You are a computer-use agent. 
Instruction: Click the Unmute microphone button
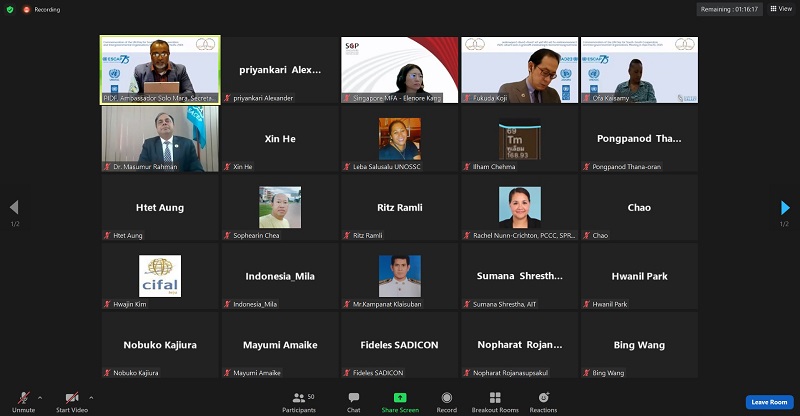click(x=23, y=402)
